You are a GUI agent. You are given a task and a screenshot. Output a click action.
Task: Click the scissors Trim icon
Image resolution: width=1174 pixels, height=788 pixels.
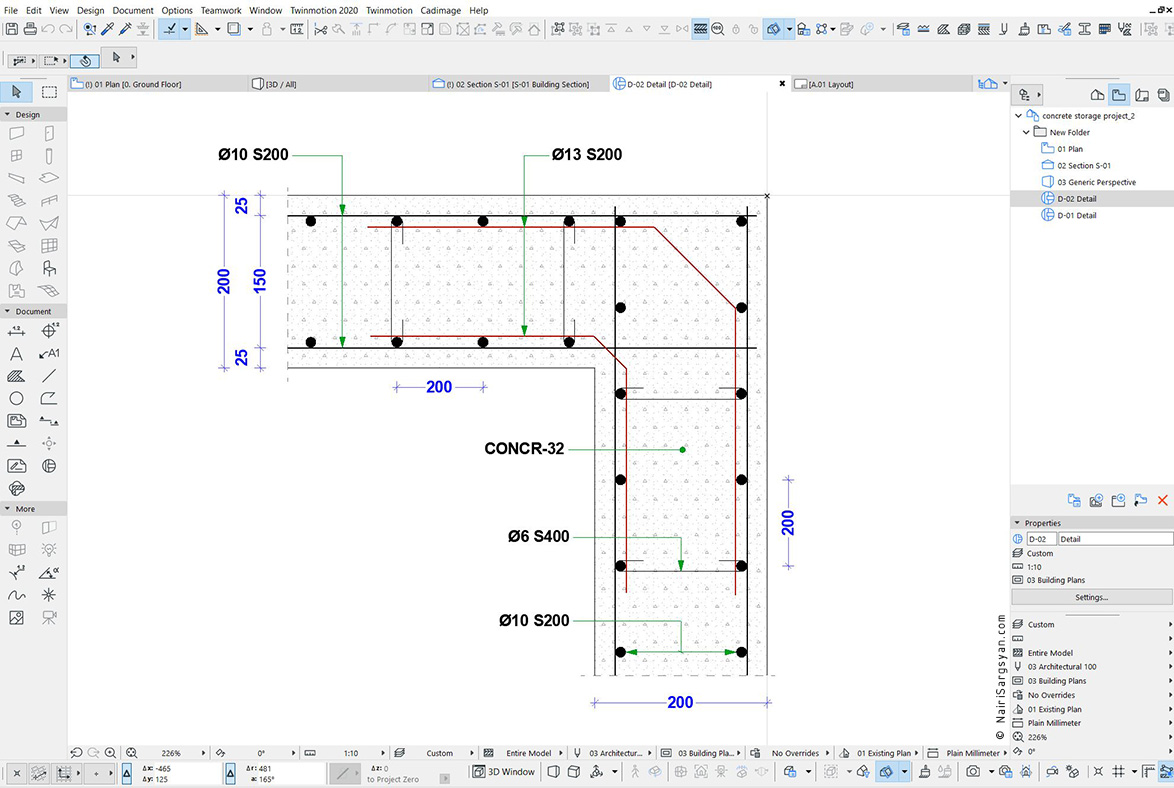320,29
